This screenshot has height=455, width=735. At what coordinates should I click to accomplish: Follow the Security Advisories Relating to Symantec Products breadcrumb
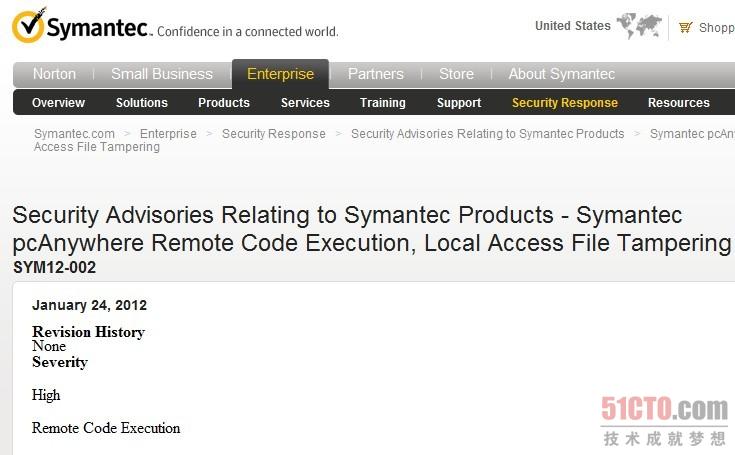tap(487, 133)
